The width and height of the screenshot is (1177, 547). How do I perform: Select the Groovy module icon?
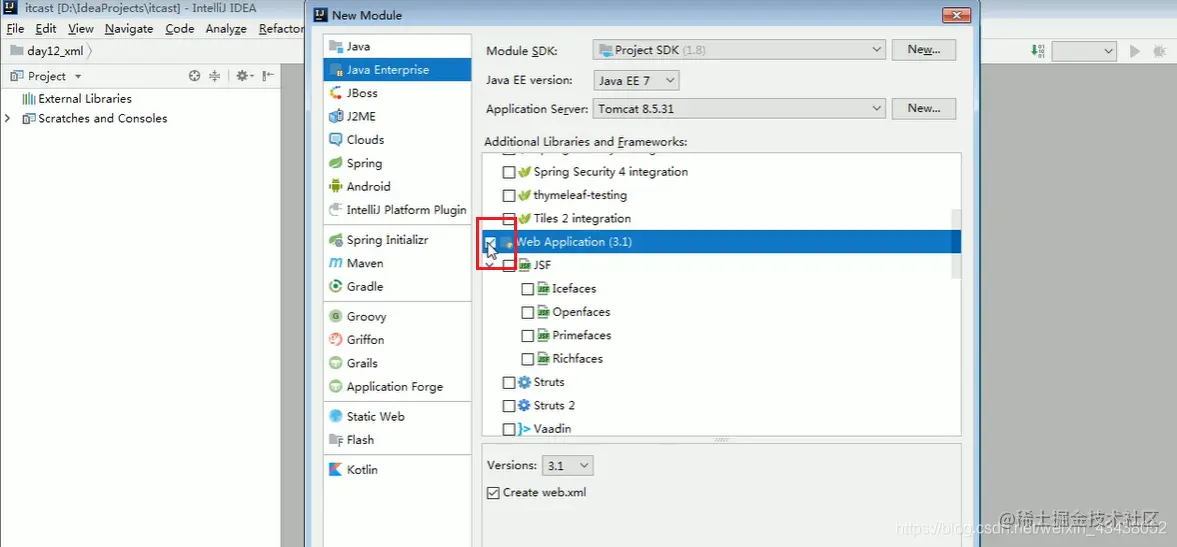coord(336,317)
